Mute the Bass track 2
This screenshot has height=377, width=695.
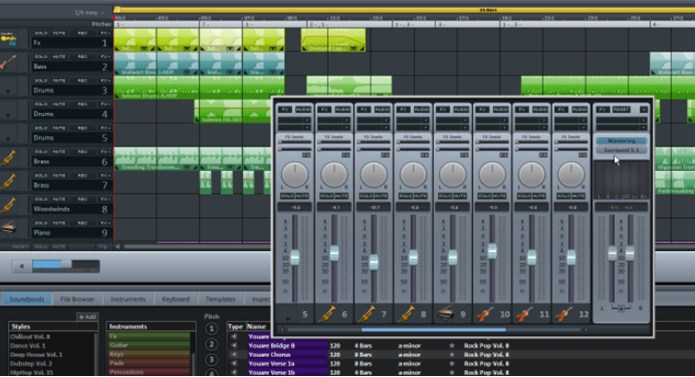pos(59,57)
